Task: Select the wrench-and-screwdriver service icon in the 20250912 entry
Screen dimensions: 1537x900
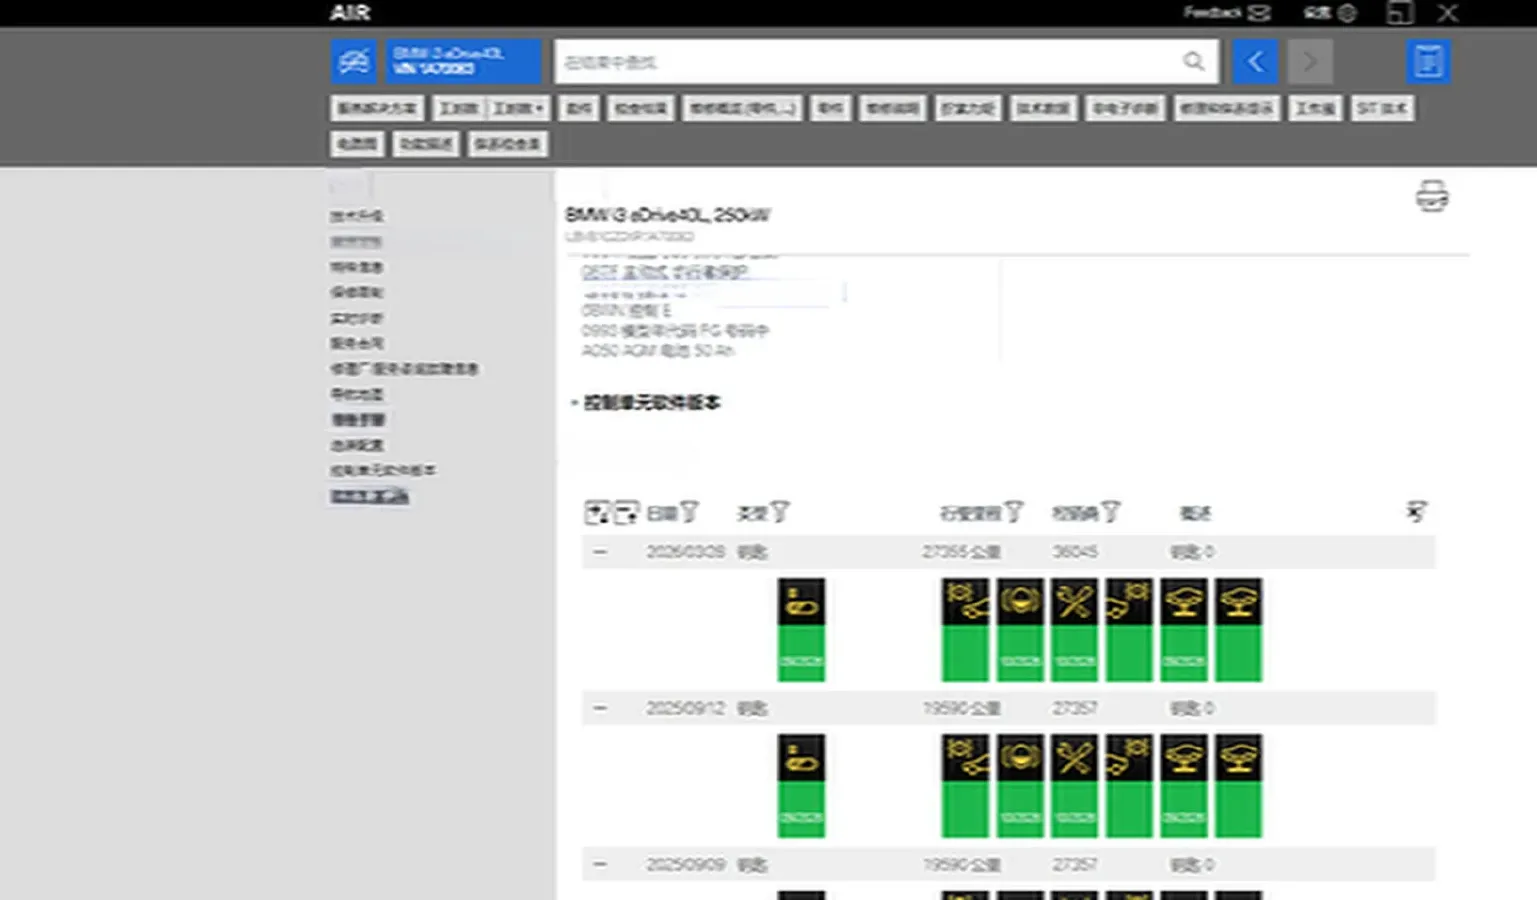Action: [x=1074, y=758]
